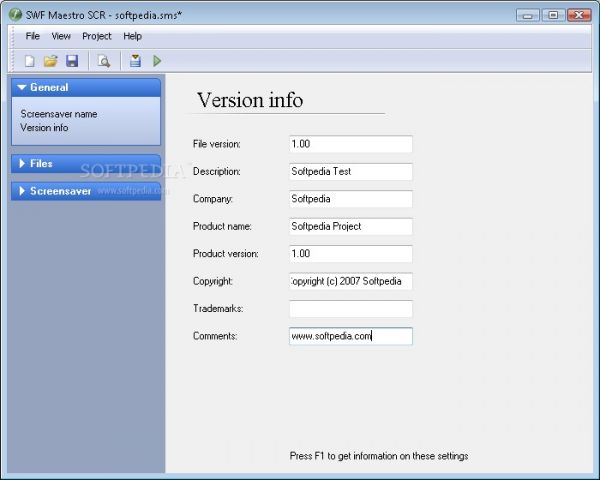Click the File version input field
600x480 pixels.
coord(351,144)
